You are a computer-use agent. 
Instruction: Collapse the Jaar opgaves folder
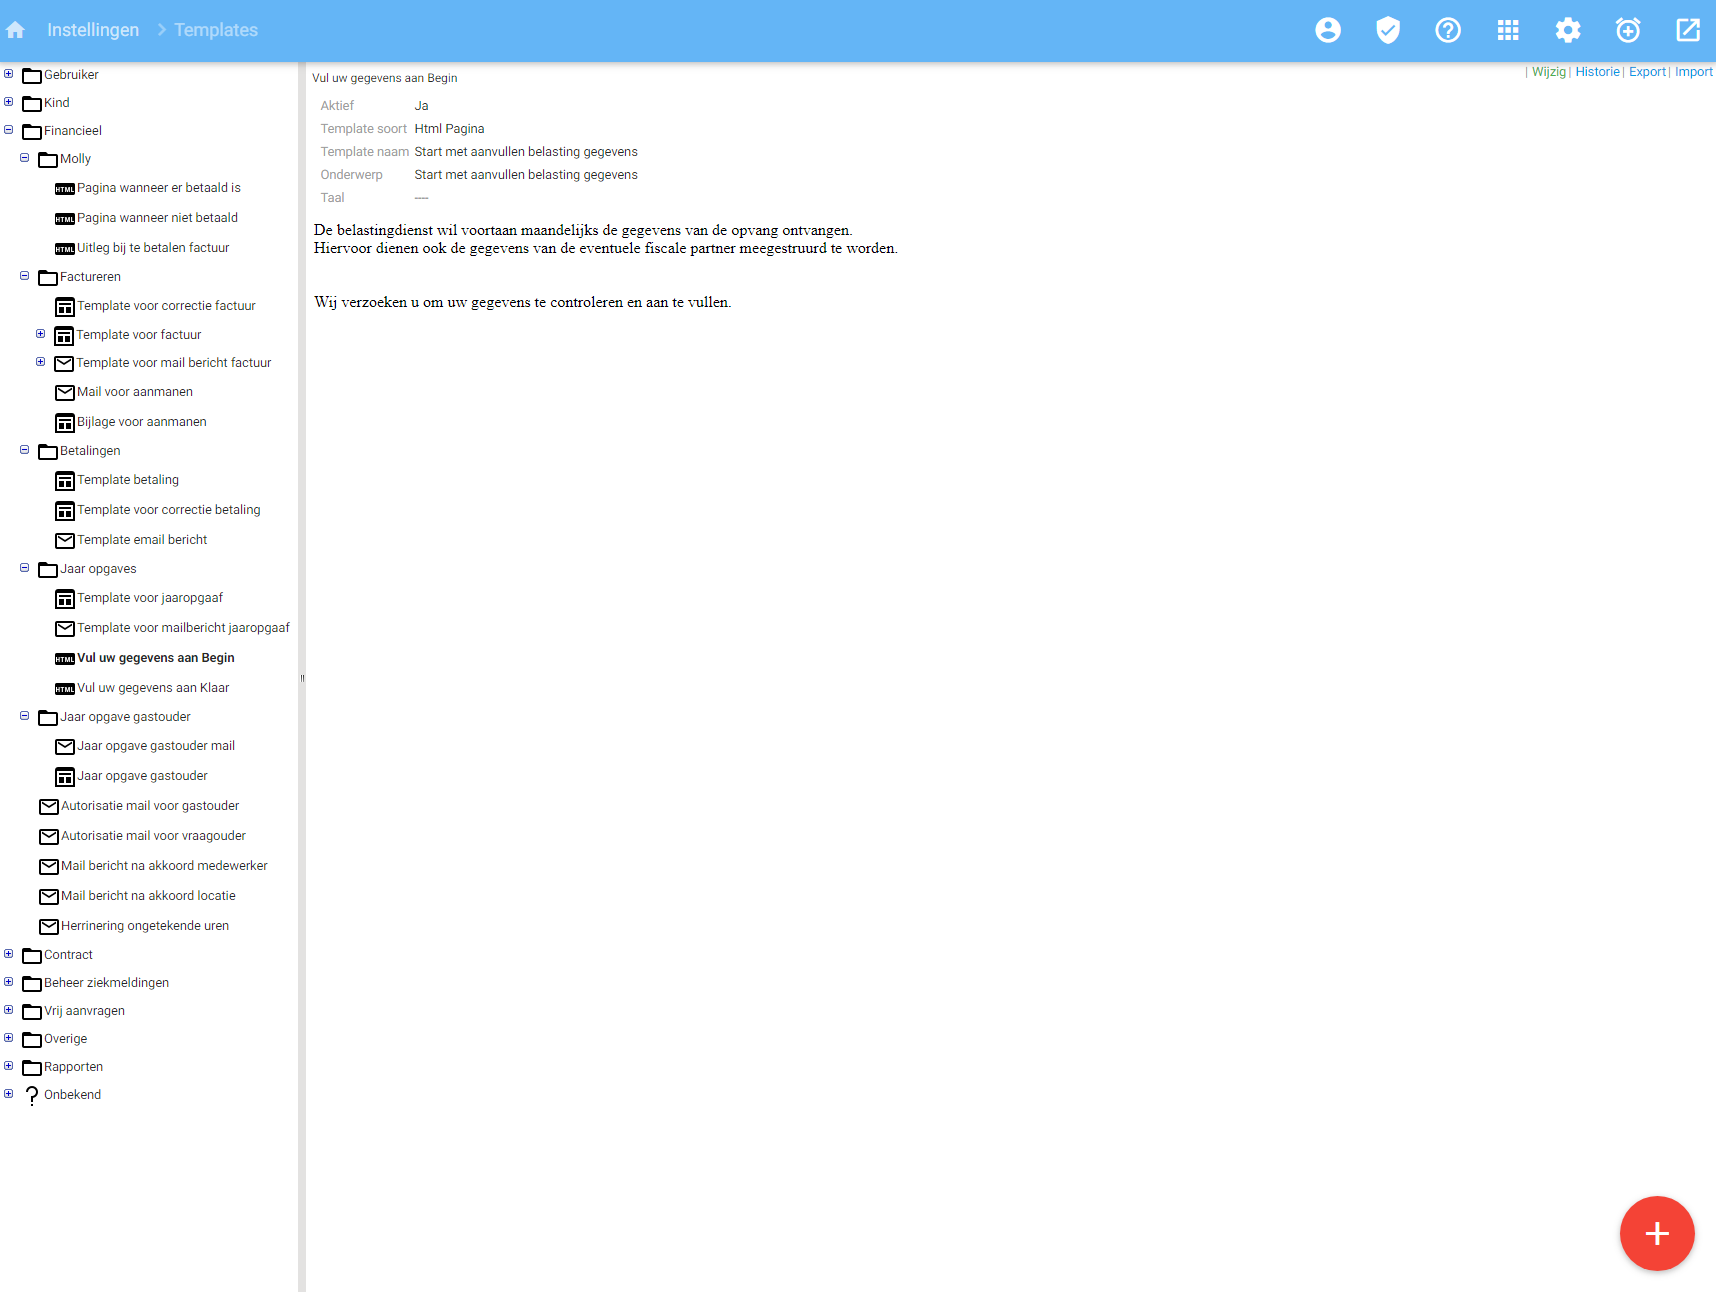coord(25,568)
